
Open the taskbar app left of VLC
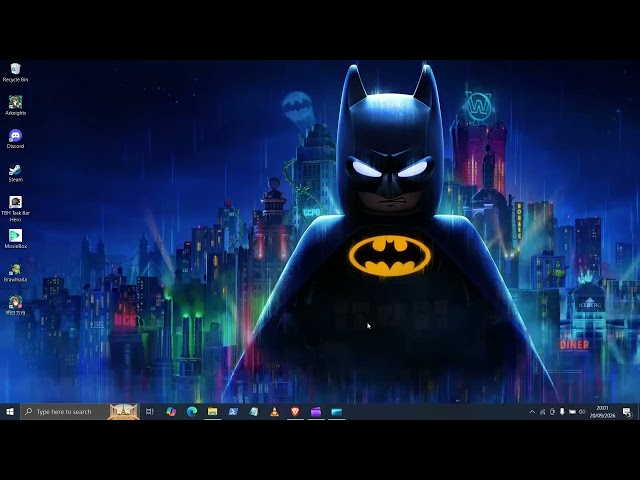(x=254, y=411)
